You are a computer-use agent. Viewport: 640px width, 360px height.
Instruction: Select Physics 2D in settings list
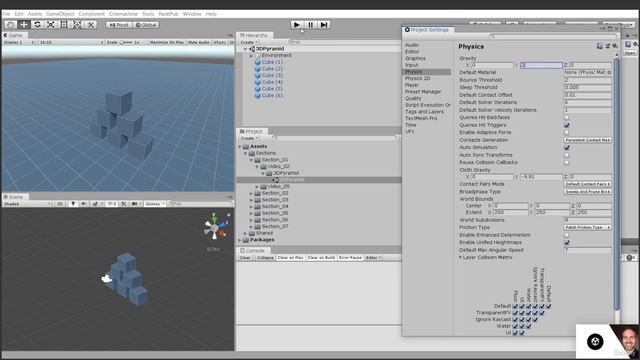click(418, 78)
